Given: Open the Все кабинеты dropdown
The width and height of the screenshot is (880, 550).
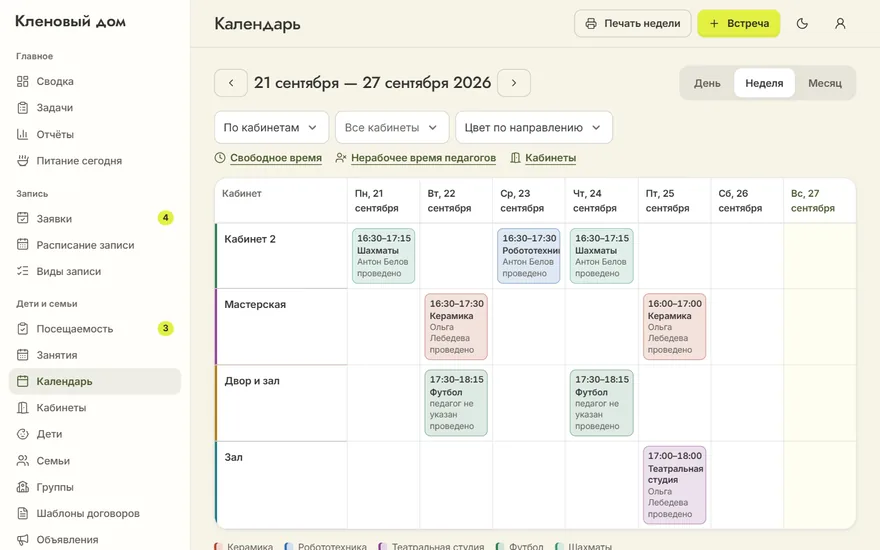Looking at the screenshot, I should tap(392, 127).
